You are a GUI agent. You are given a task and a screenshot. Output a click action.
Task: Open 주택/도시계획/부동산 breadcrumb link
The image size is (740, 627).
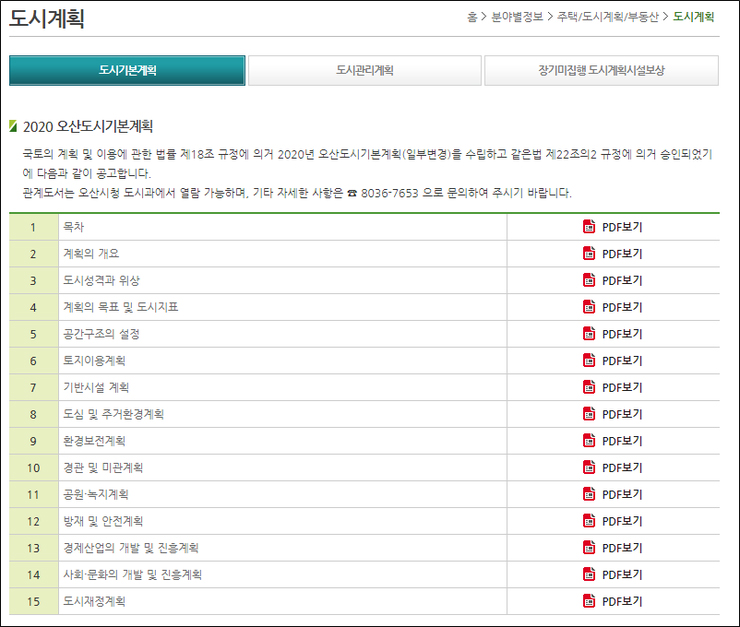[x=609, y=17]
